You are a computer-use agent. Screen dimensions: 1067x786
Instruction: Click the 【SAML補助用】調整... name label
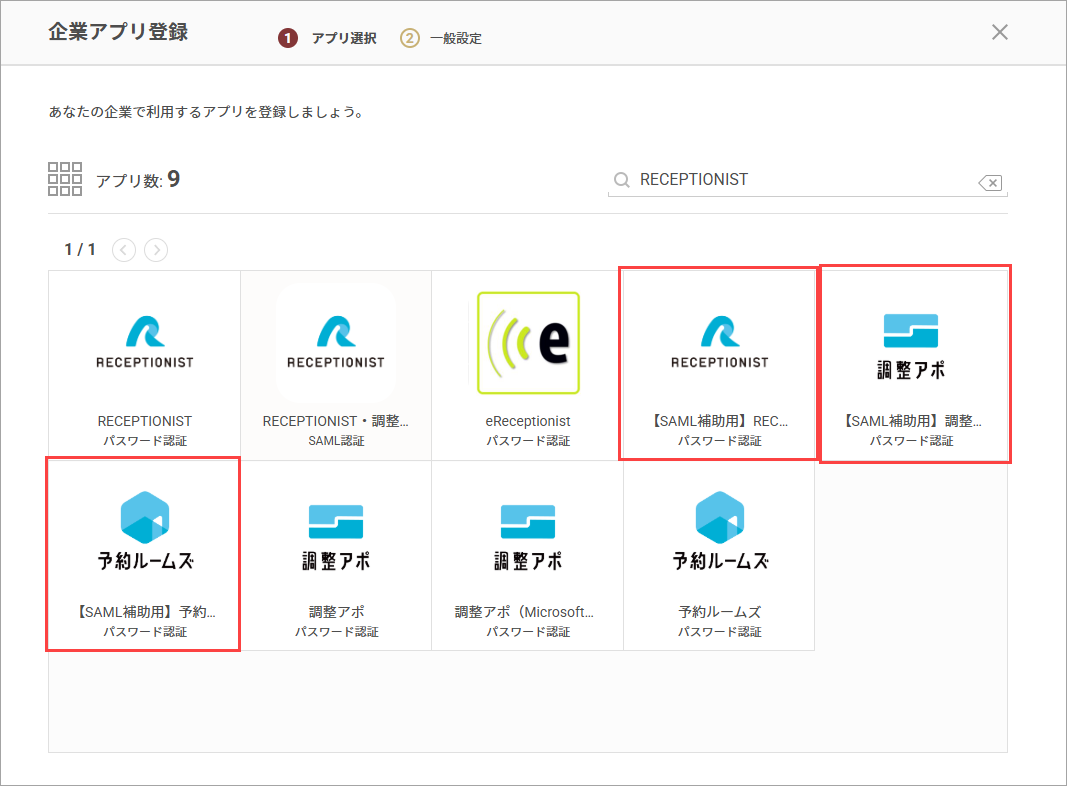pos(911,421)
